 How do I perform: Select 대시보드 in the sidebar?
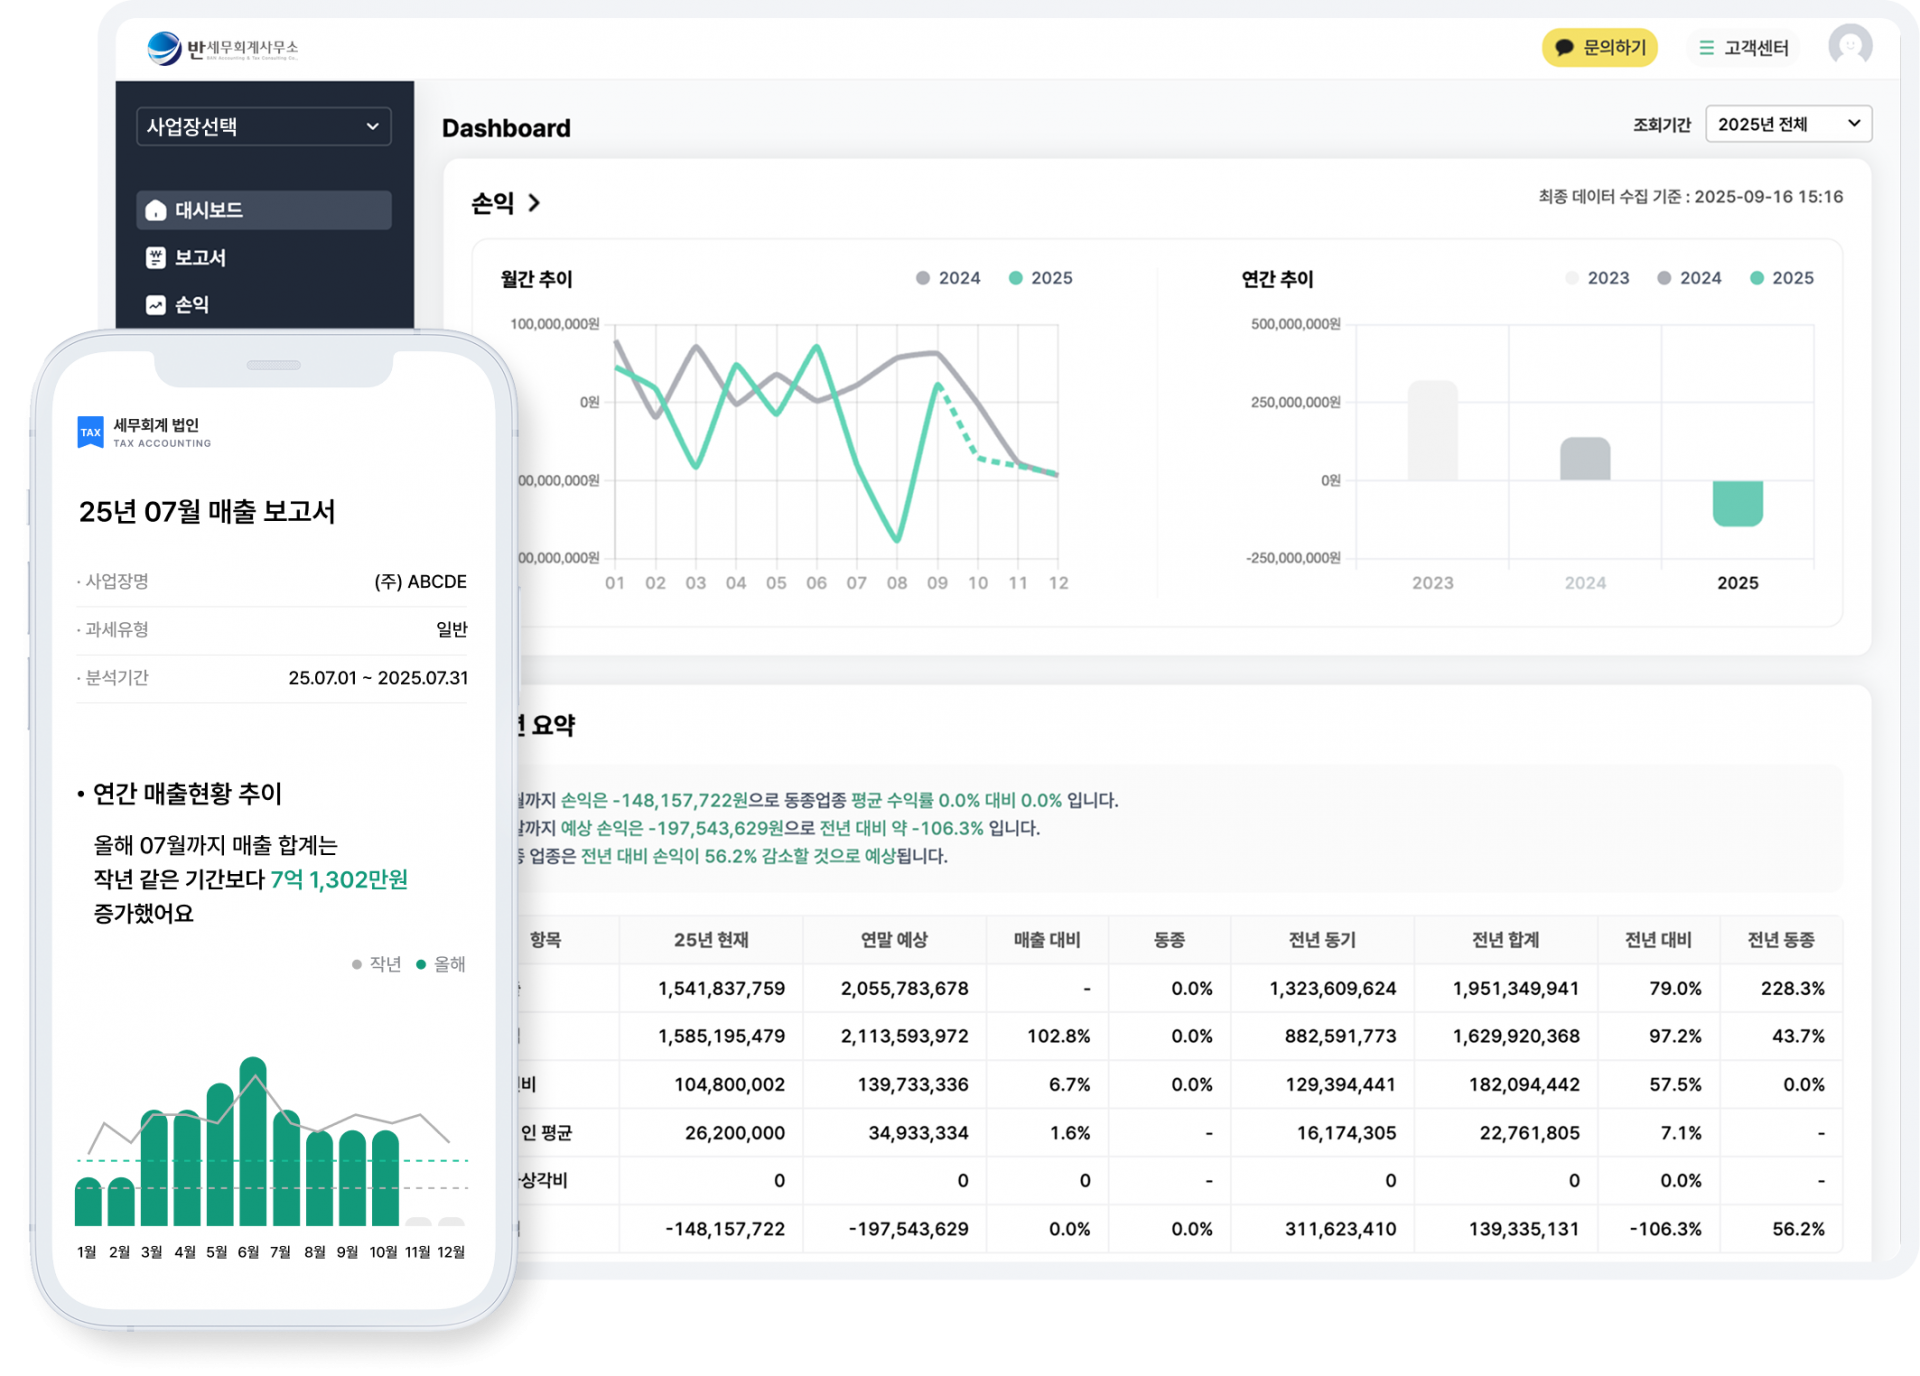point(263,210)
